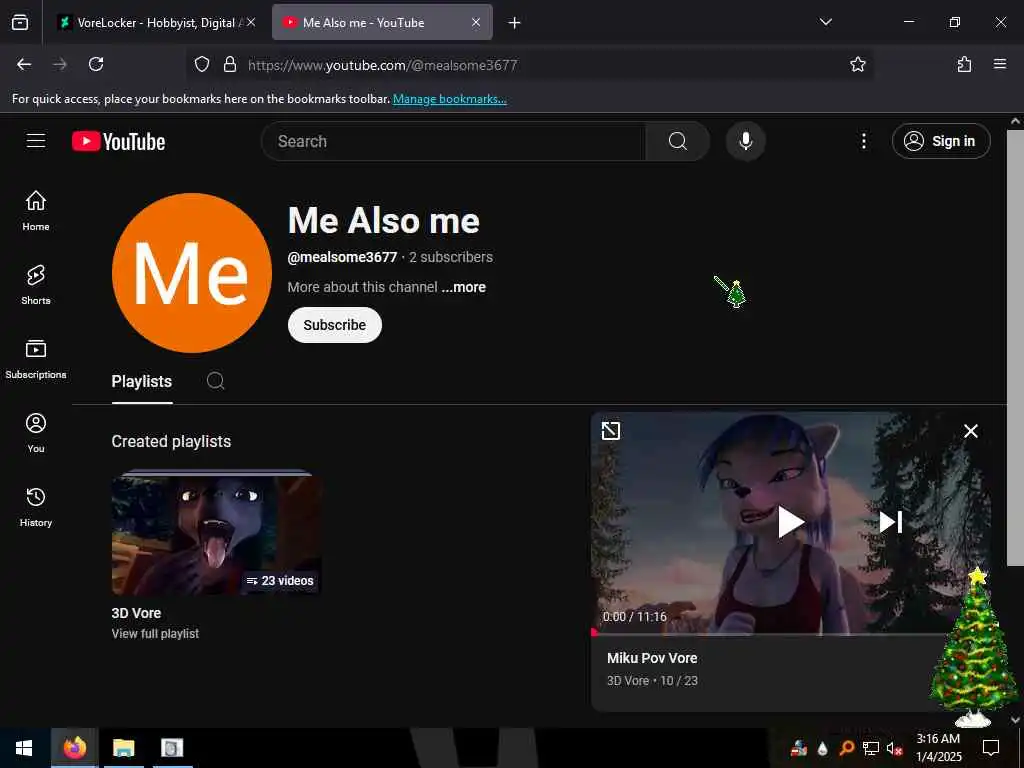The image size is (1024, 768).
Task: Close the miniplayer
Action: (x=970, y=431)
